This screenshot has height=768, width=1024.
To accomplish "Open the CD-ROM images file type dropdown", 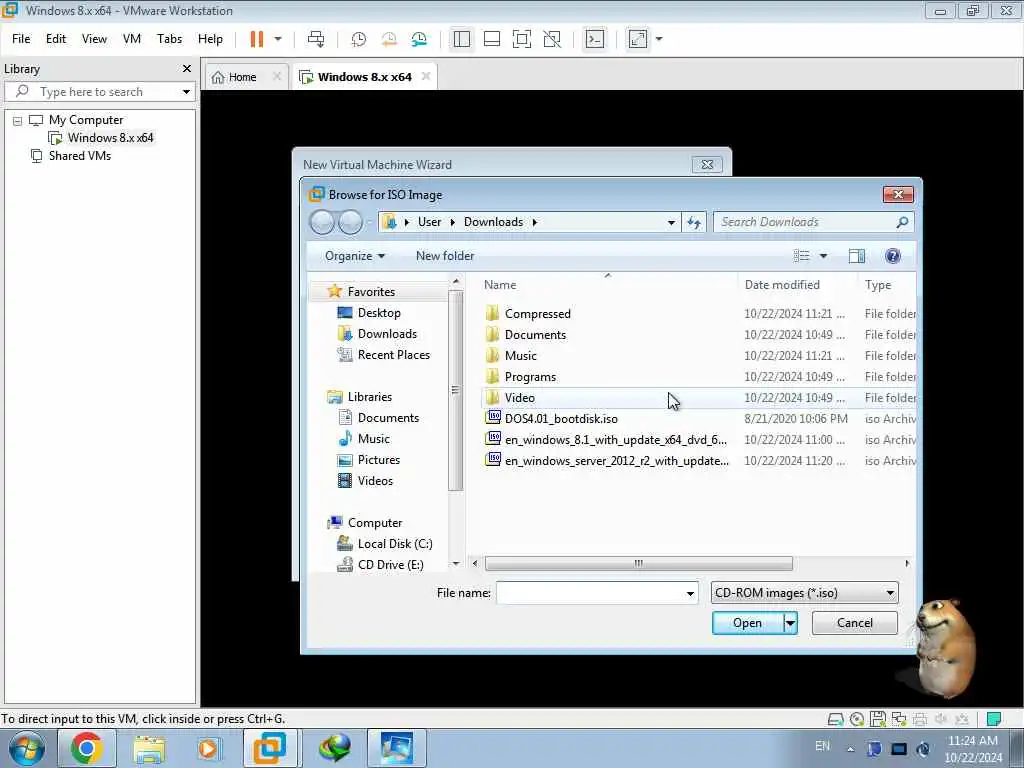I will [805, 593].
